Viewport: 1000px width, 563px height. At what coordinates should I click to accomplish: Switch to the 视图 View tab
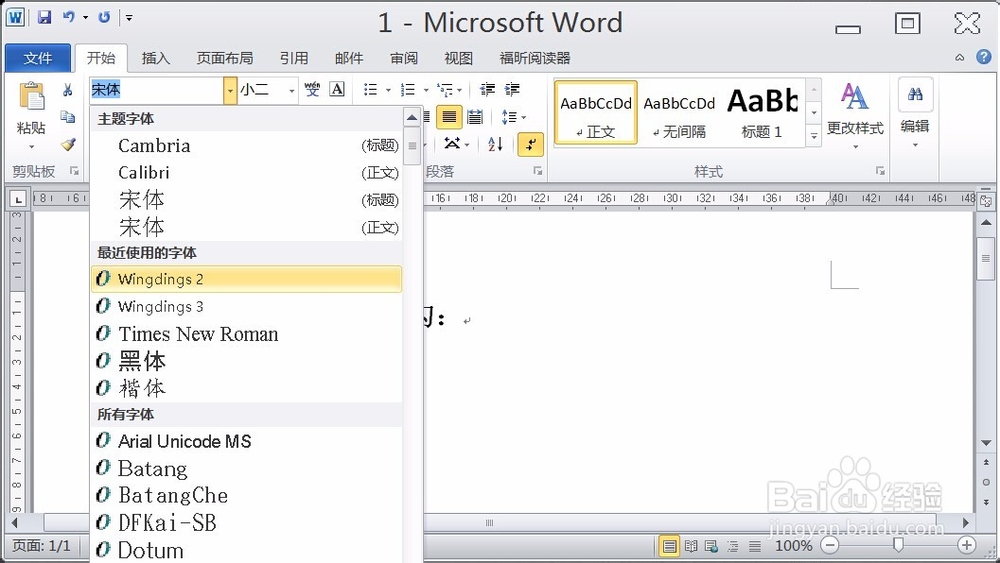pyautogui.click(x=459, y=58)
